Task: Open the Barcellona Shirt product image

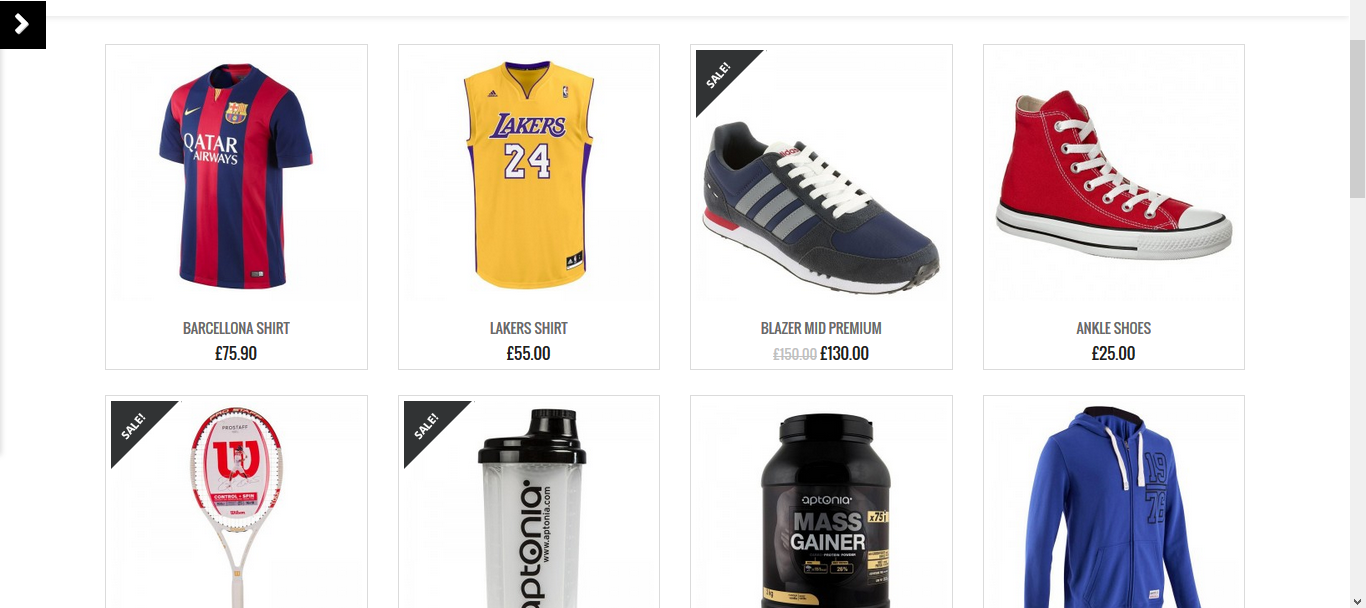Action: (236, 176)
